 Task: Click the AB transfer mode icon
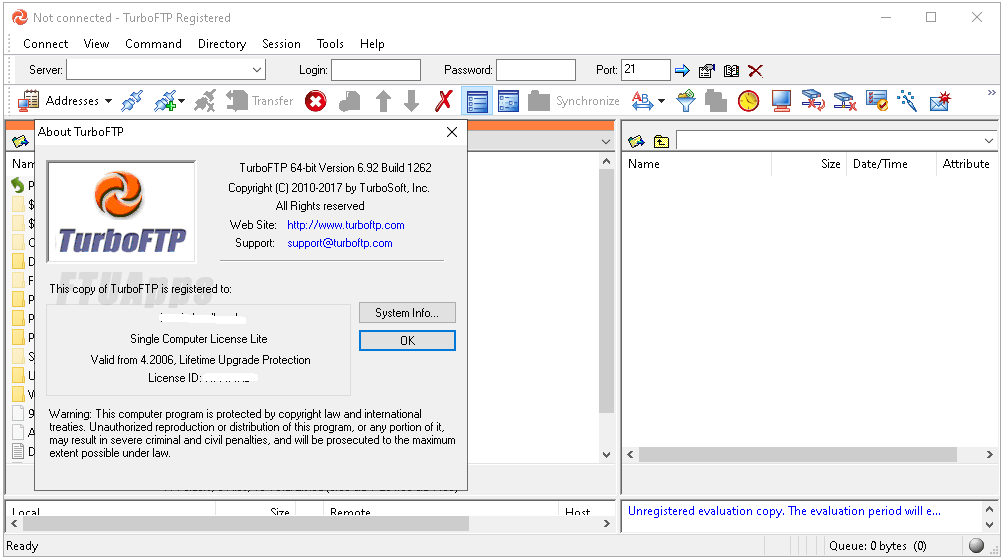(642, 101)
